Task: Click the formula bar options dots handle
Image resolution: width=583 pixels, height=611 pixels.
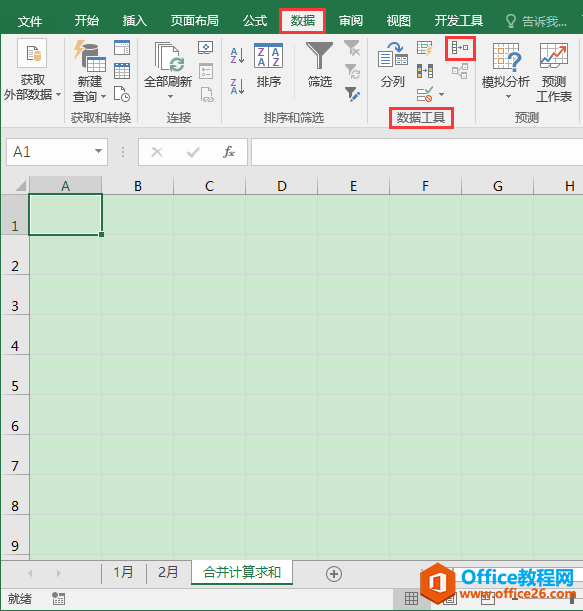Action: [x=123, y=152]
